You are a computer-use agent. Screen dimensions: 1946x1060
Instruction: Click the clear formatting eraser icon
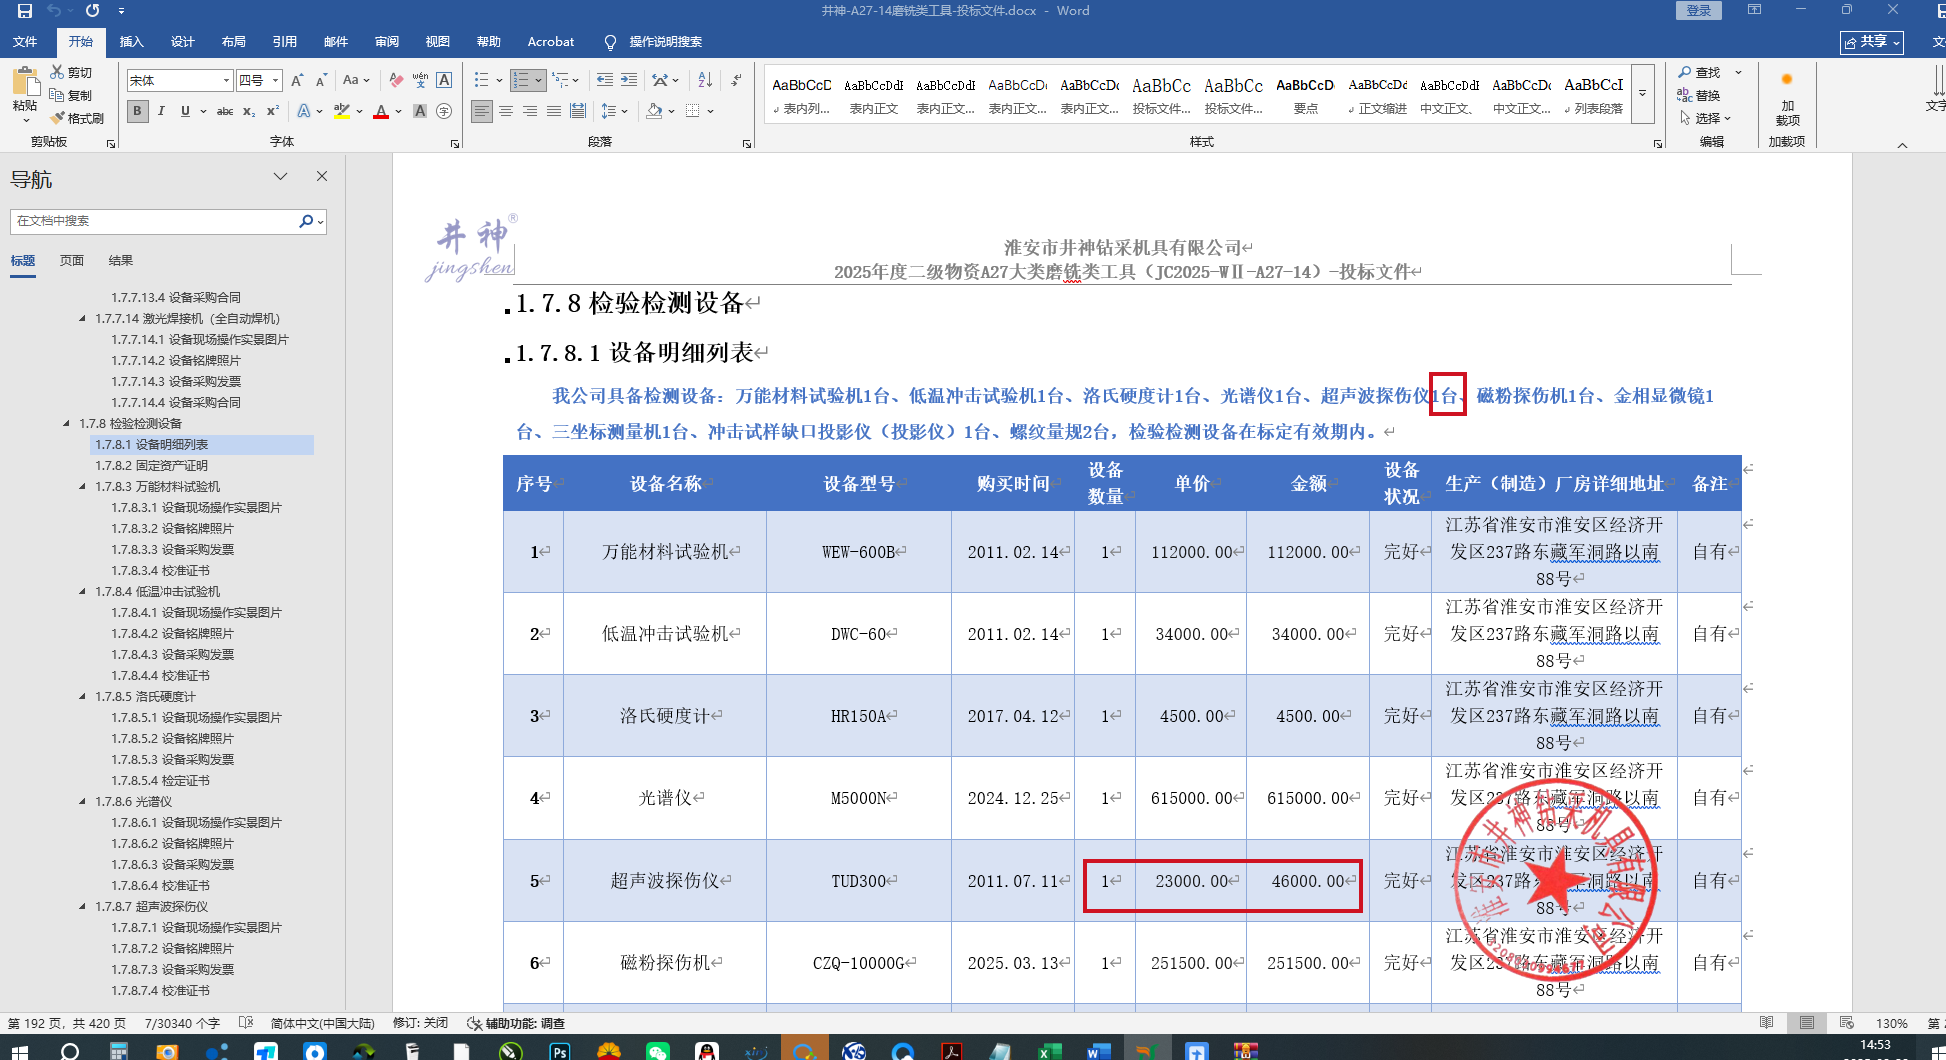click(397, 80)
